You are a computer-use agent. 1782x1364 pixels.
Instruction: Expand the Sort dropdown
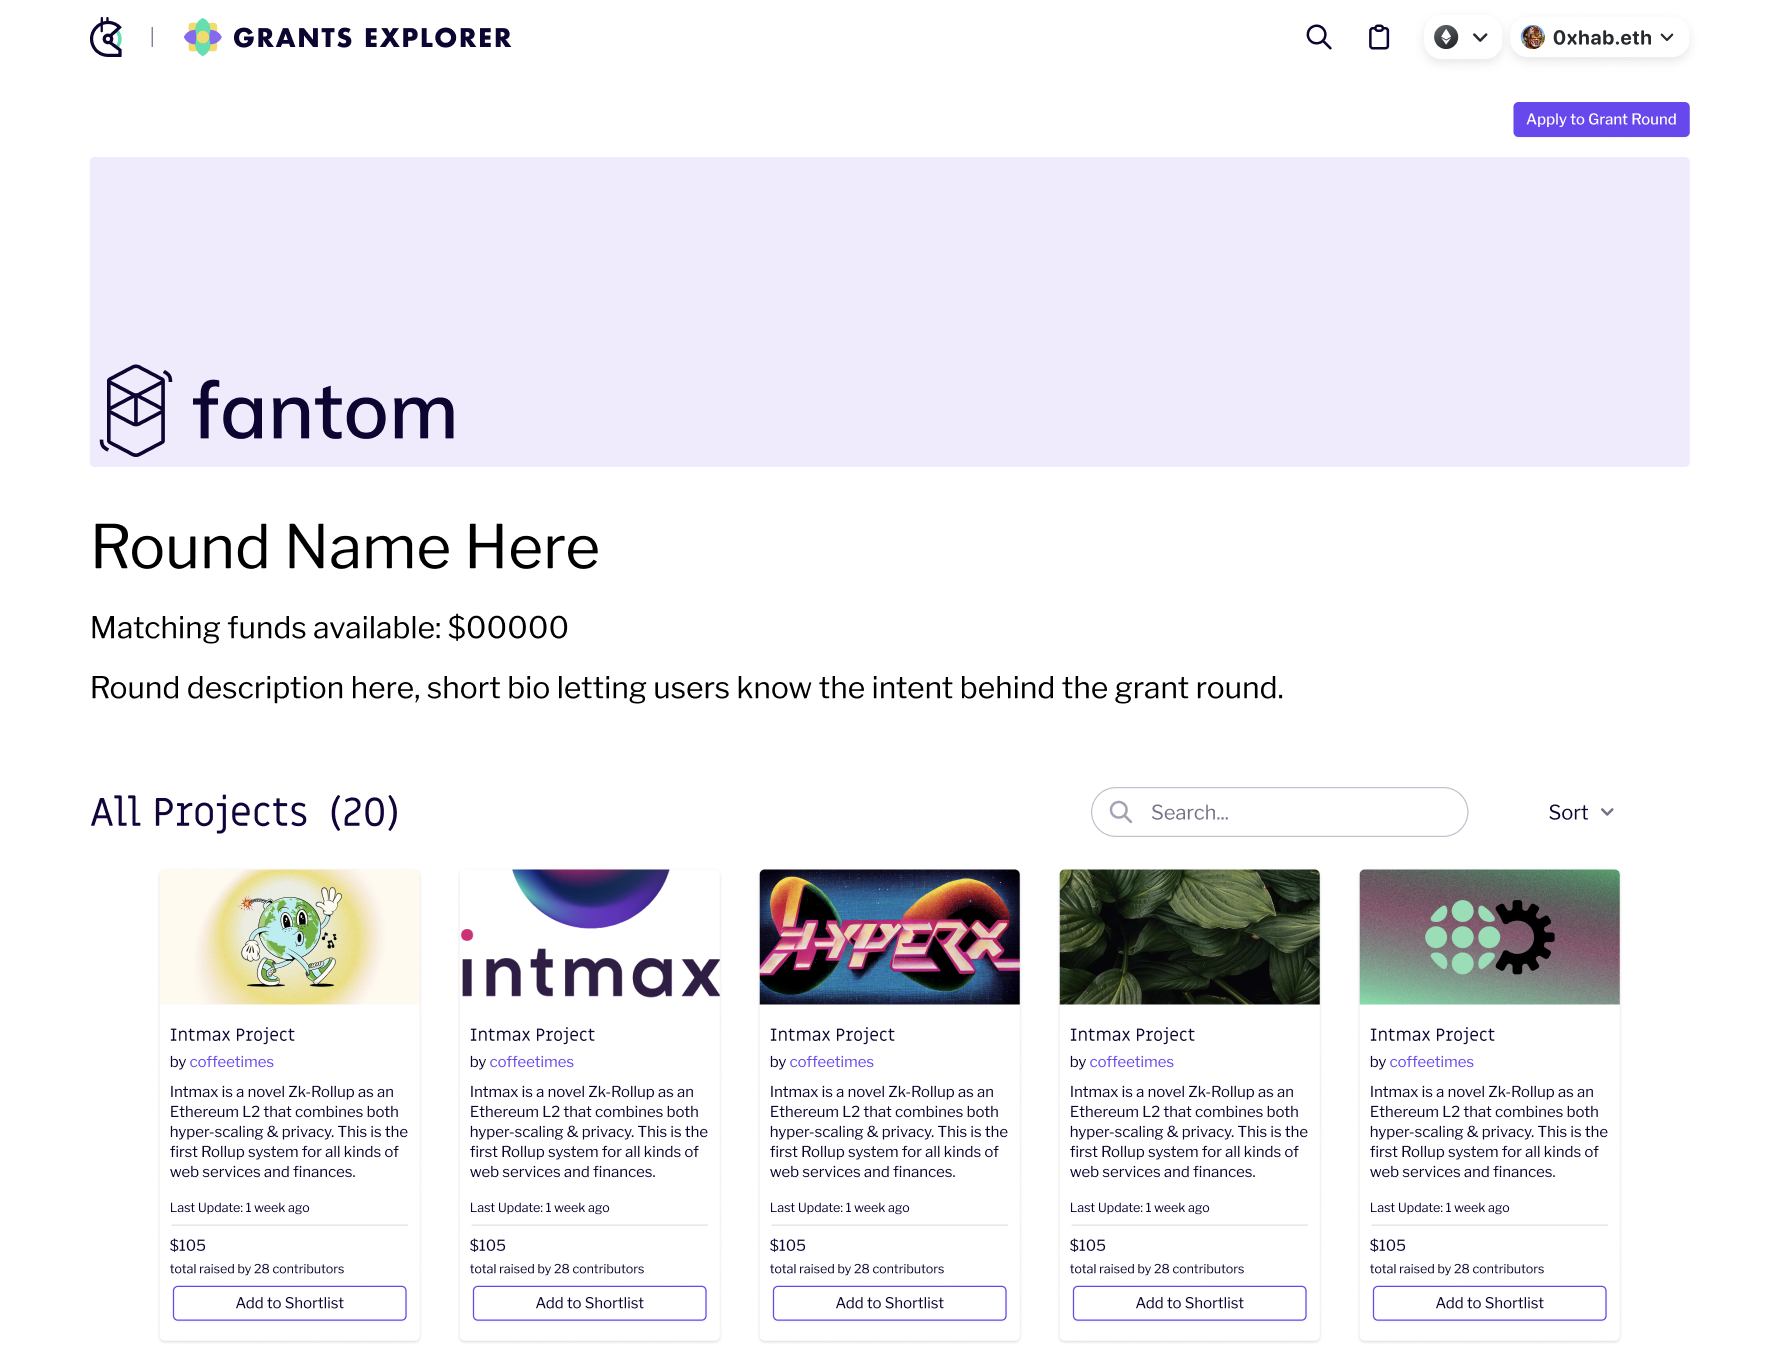[1581, 812]
